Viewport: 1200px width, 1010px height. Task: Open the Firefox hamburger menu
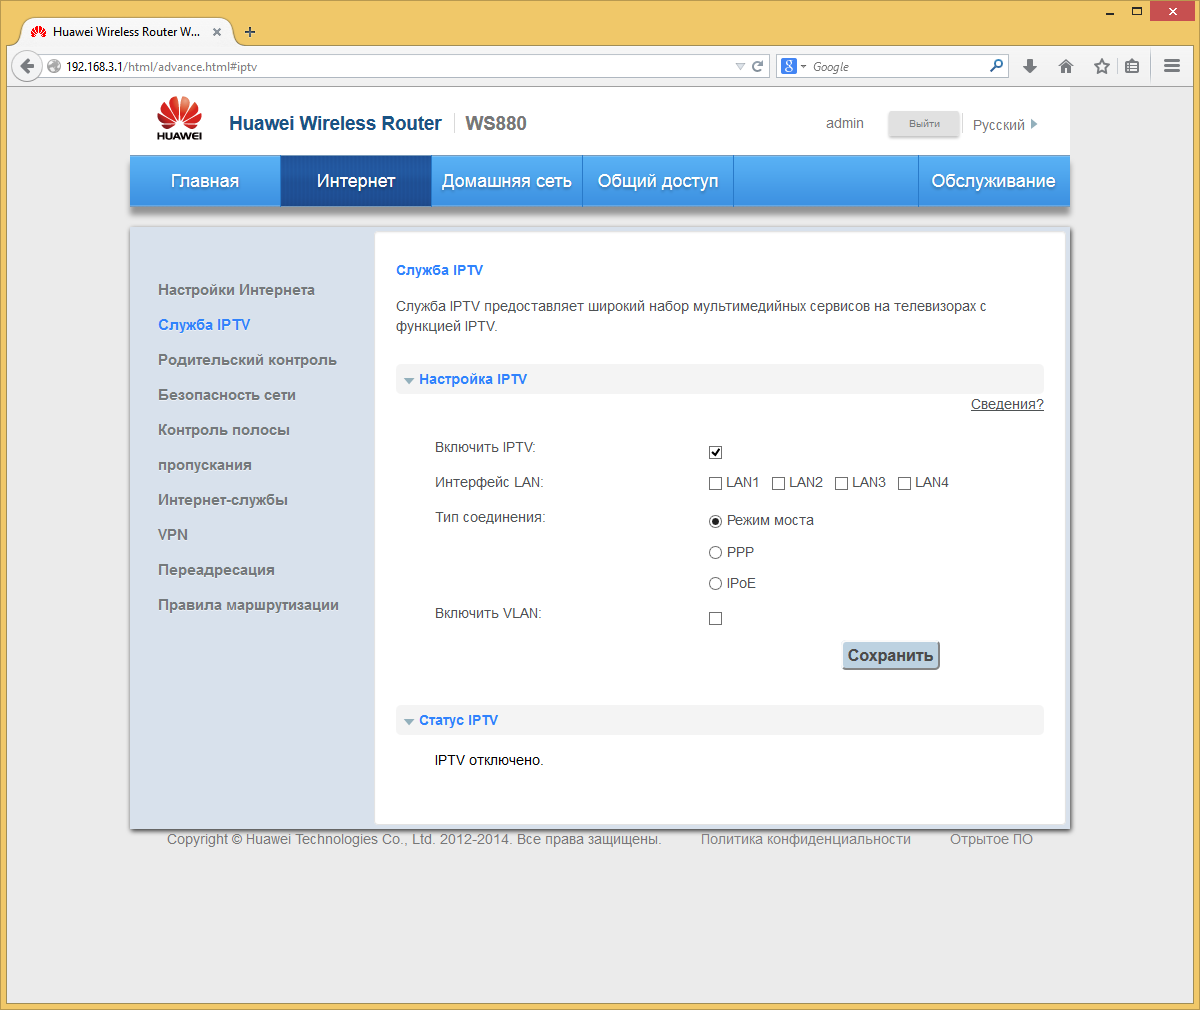click(x=1172, y=66)
